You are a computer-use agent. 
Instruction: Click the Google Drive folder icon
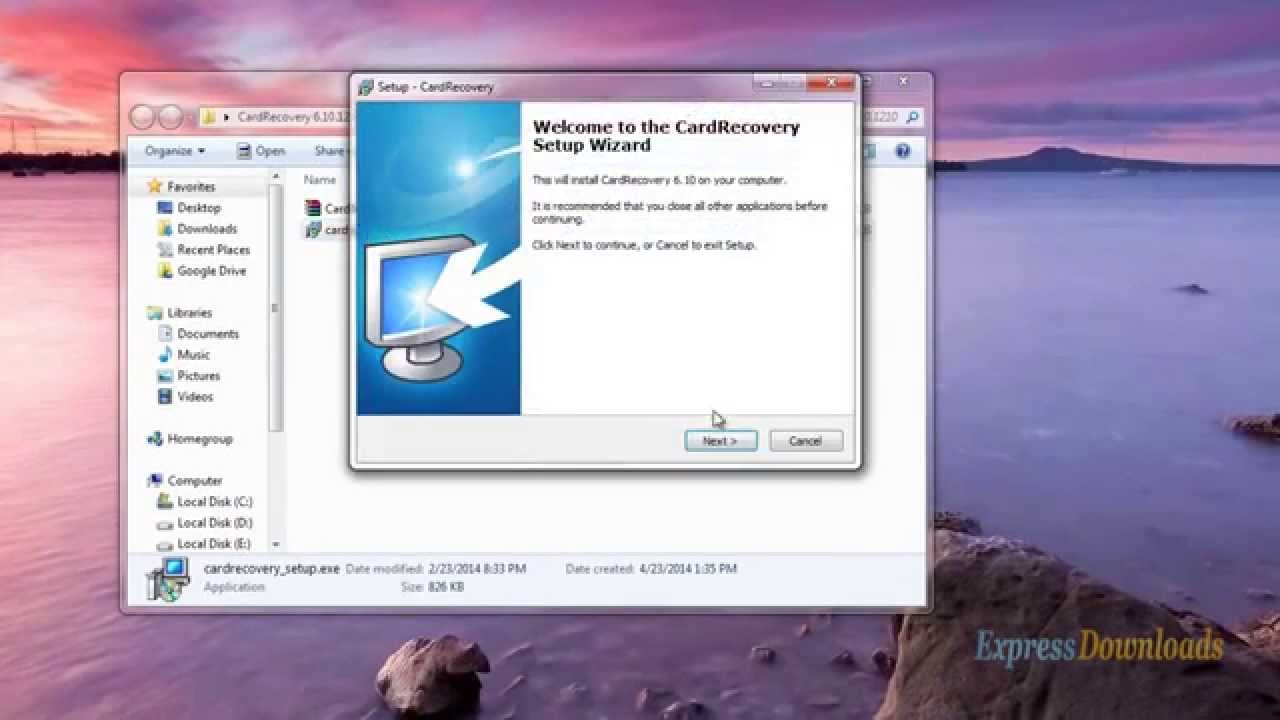(x=165, y=271)
